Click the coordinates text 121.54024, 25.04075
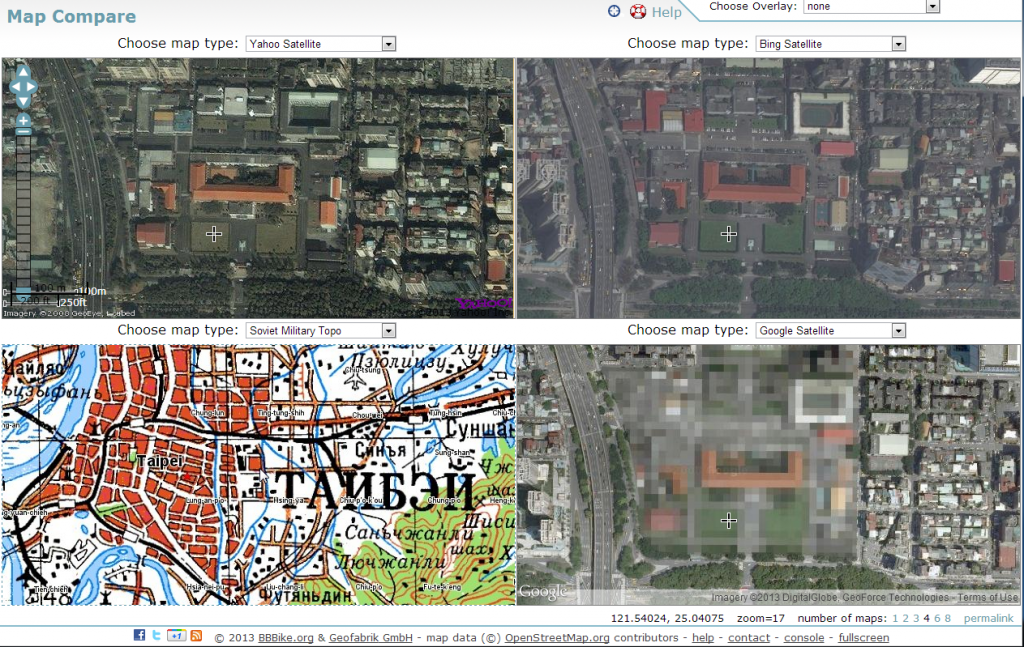Screen dimensions: 1024x647 (x=667, y=618)
